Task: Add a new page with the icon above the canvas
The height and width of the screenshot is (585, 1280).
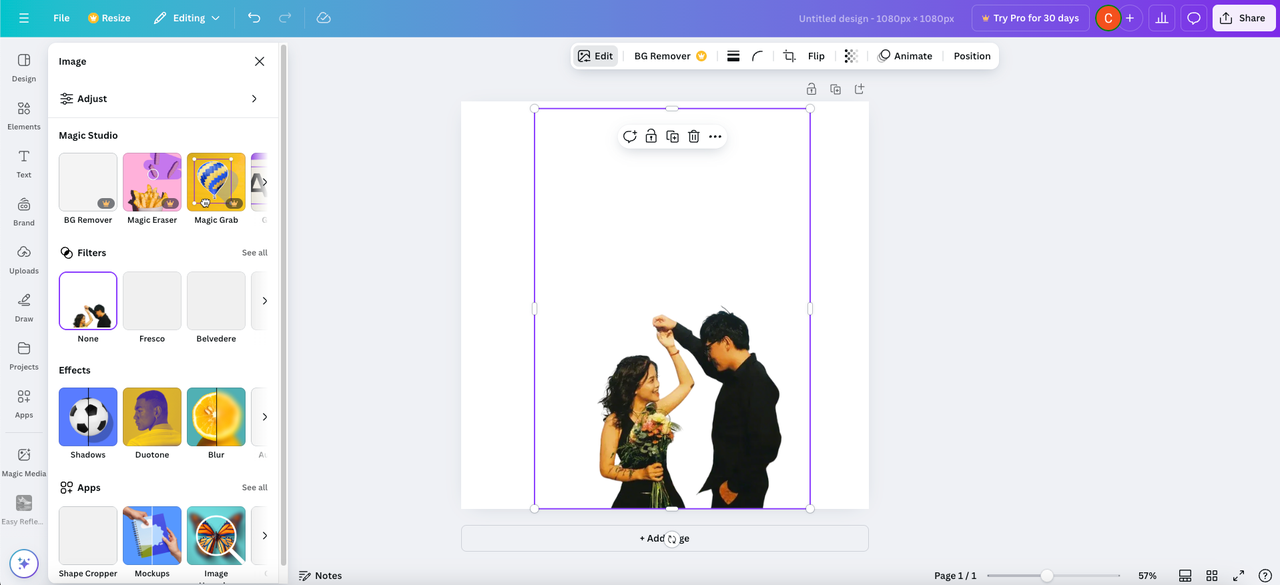Action: [x=859, y=89]
